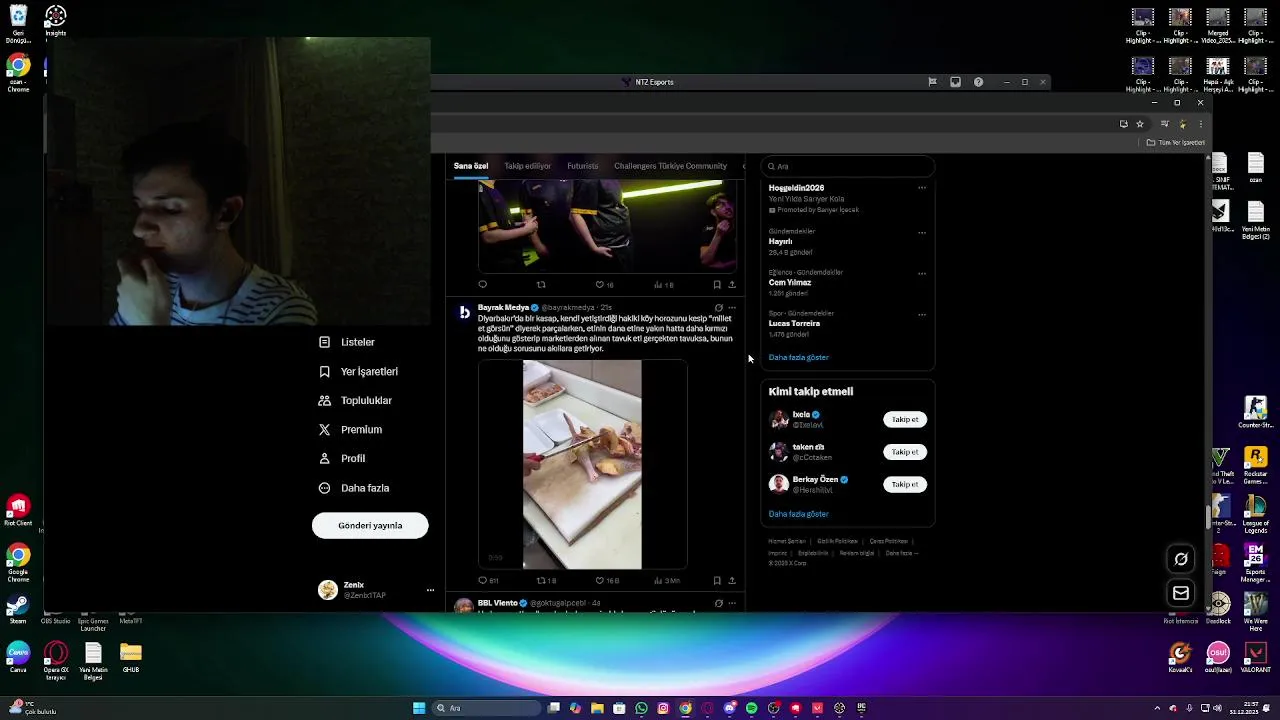Viewport: 1280px width, 720px height.
Task: Open options for Hoşgeldin2026 trend
Action: point(922,188)
